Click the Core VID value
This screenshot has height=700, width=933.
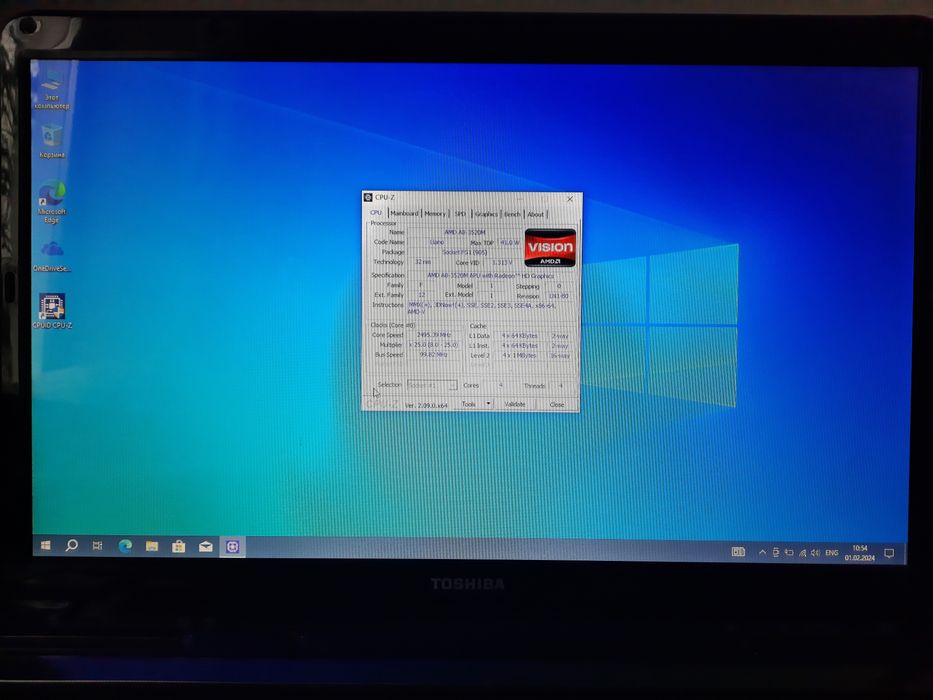[x=502, y=262]
